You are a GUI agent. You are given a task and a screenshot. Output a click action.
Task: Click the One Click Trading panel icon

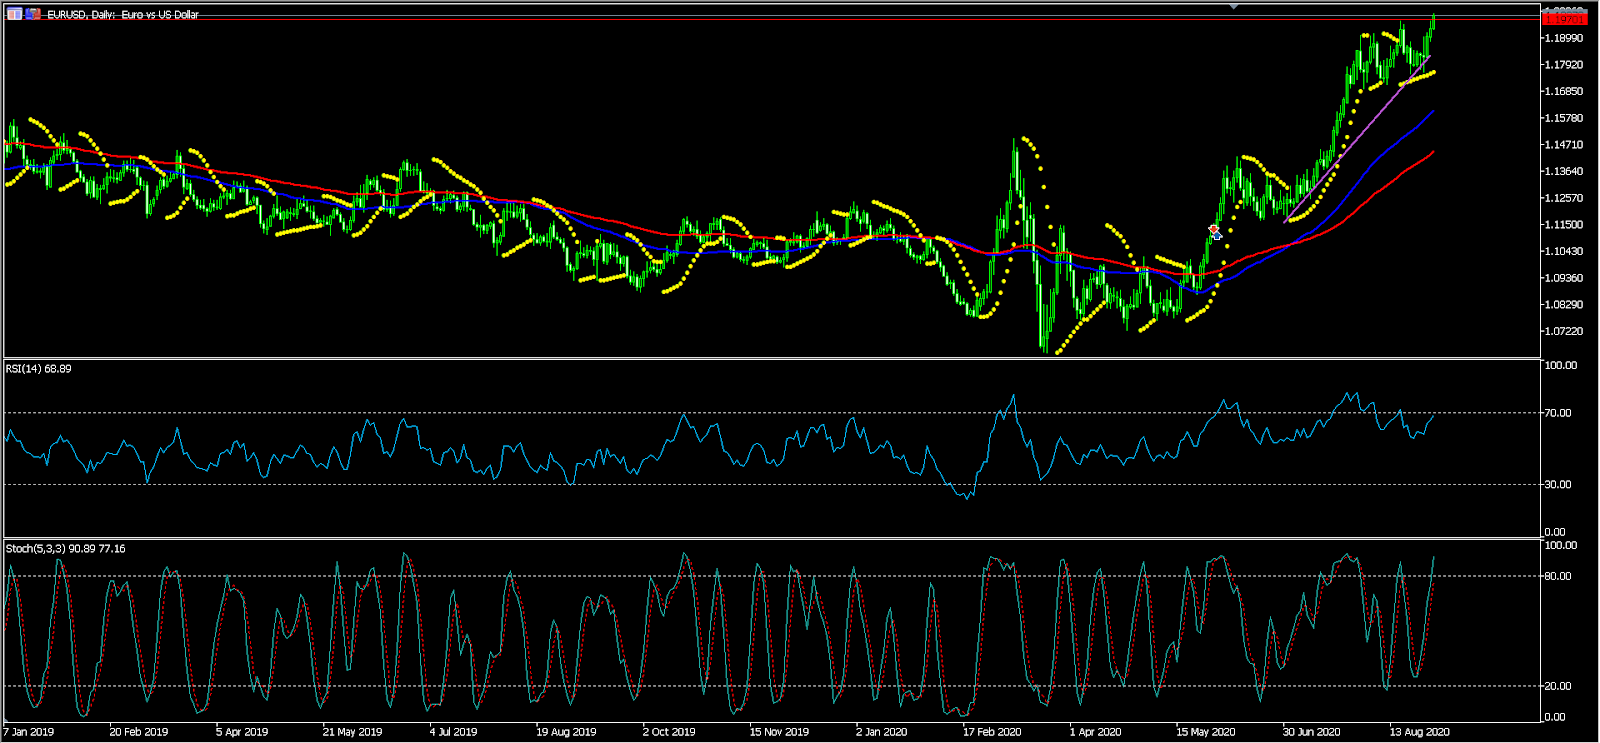click(x=14, y=14)
